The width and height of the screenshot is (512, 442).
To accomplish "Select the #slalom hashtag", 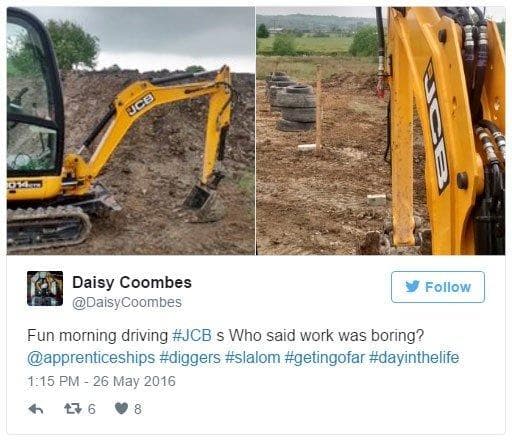I will coord(253,358).
